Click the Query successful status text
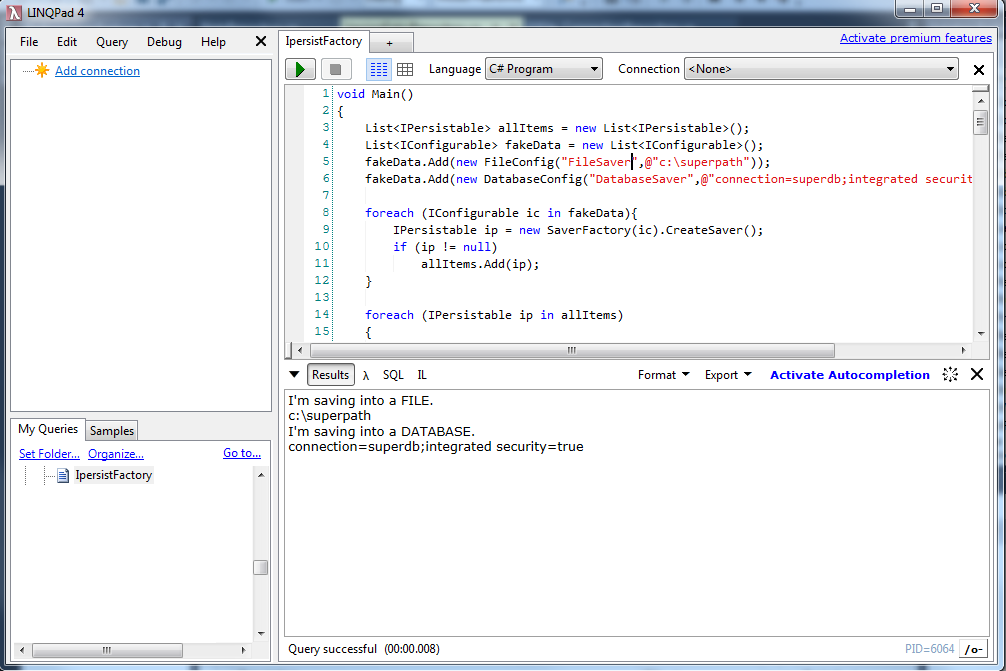 tap(364, 649)
